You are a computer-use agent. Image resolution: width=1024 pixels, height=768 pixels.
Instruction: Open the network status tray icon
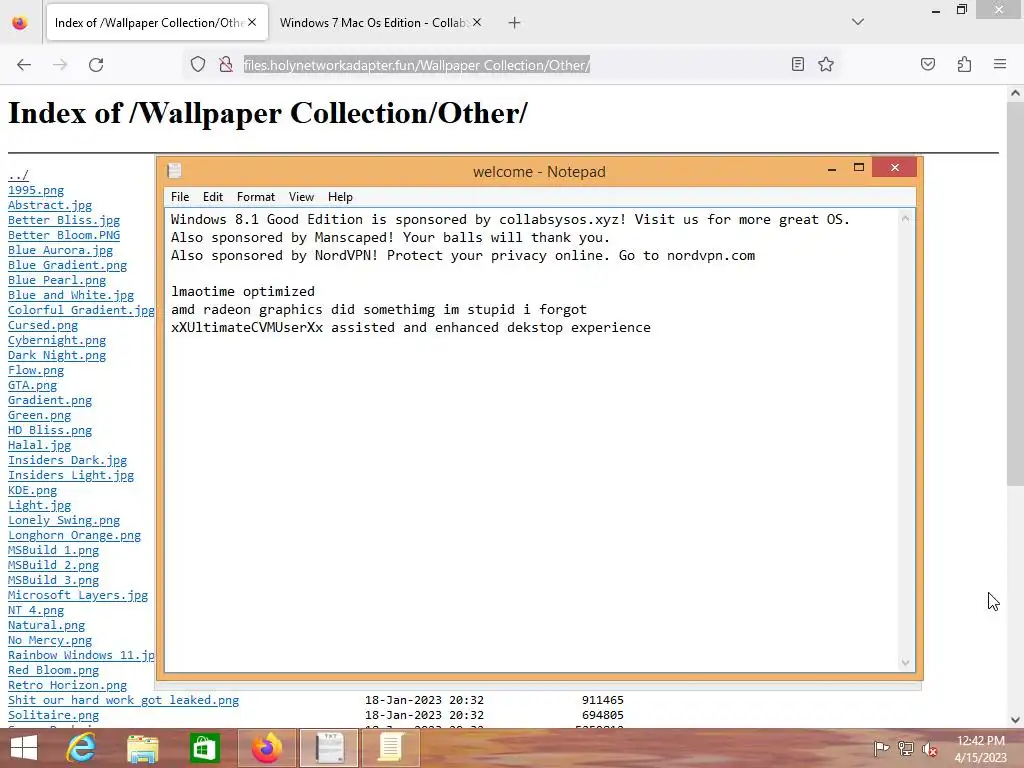pos(906,749)
